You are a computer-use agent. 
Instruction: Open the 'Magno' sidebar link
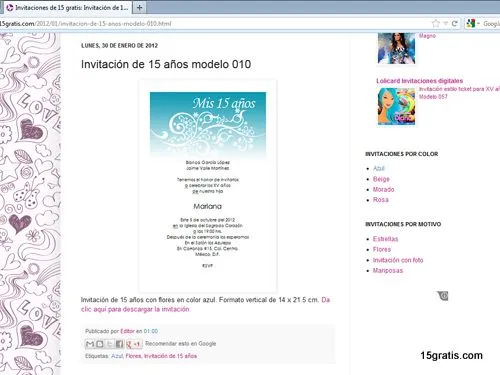427,36
